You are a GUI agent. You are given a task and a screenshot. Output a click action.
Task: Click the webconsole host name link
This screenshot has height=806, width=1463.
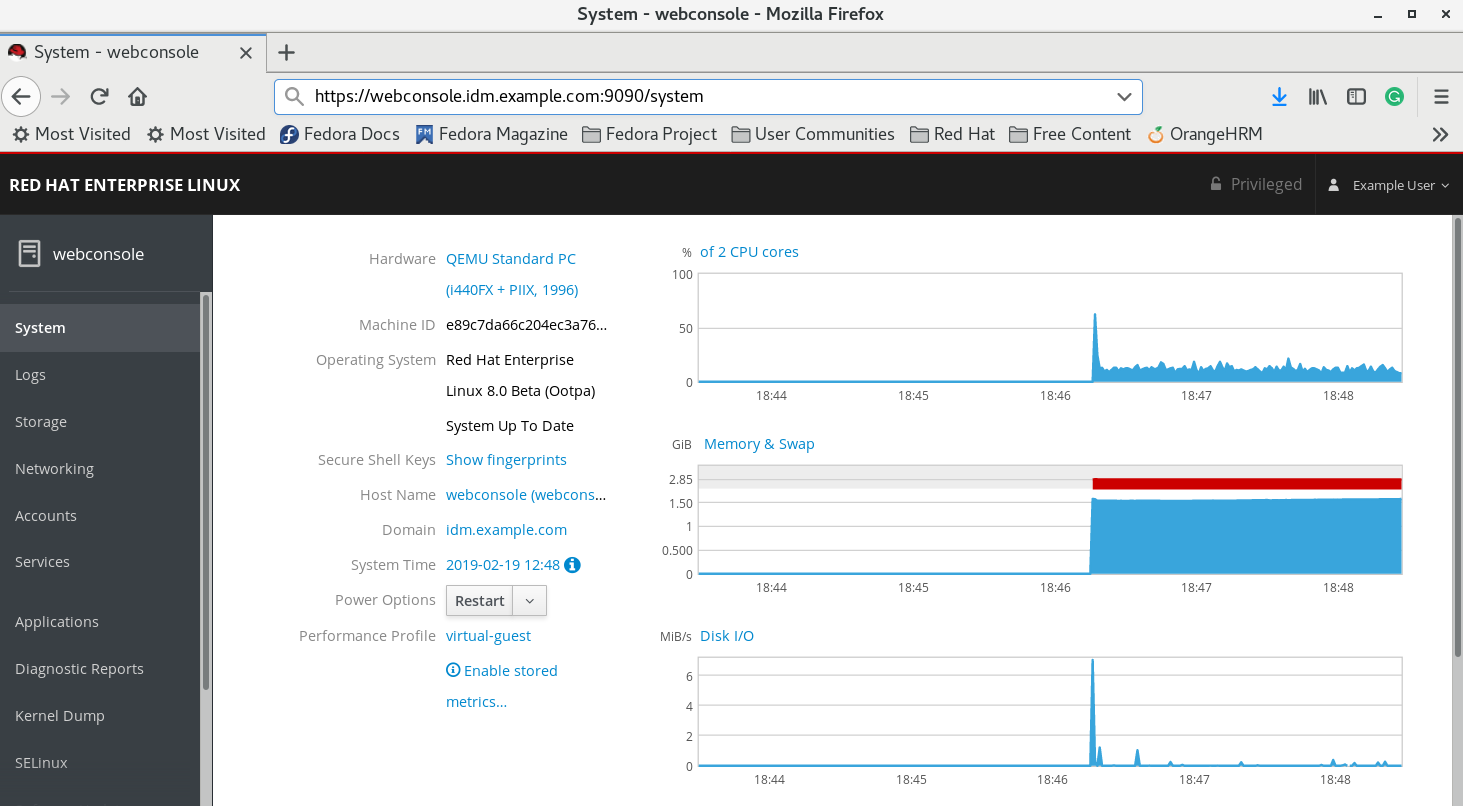tap(526, 495)
